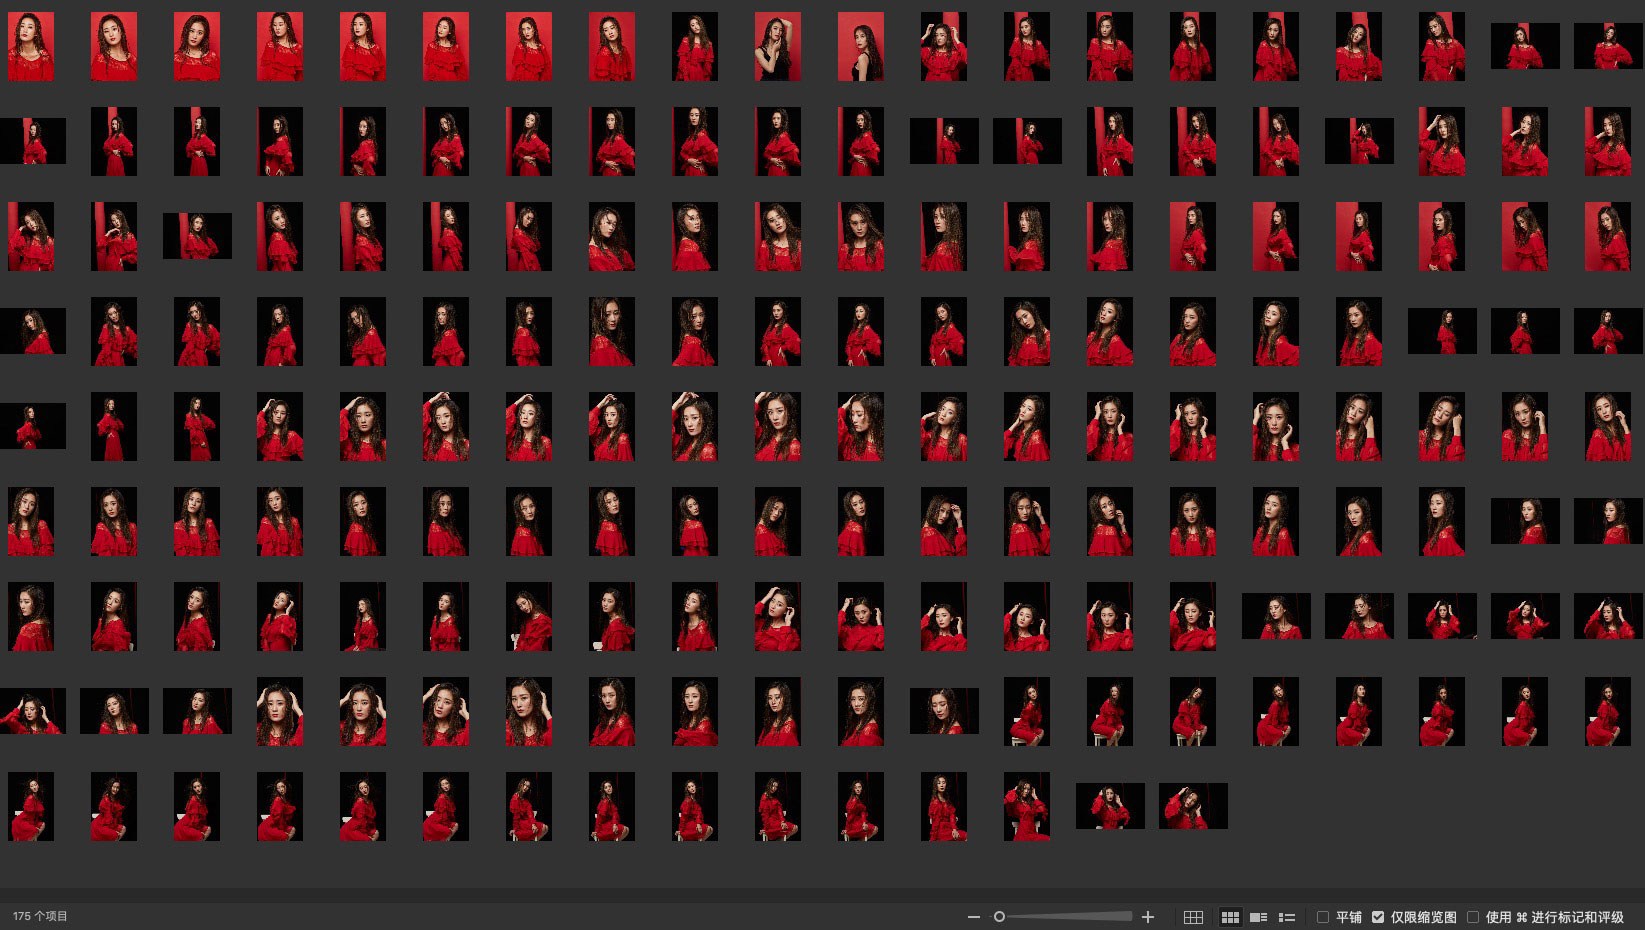Screen dimensions: 1645x930
Task: Select the only landscape thumbnail in the third row
Action: point(197,236)
